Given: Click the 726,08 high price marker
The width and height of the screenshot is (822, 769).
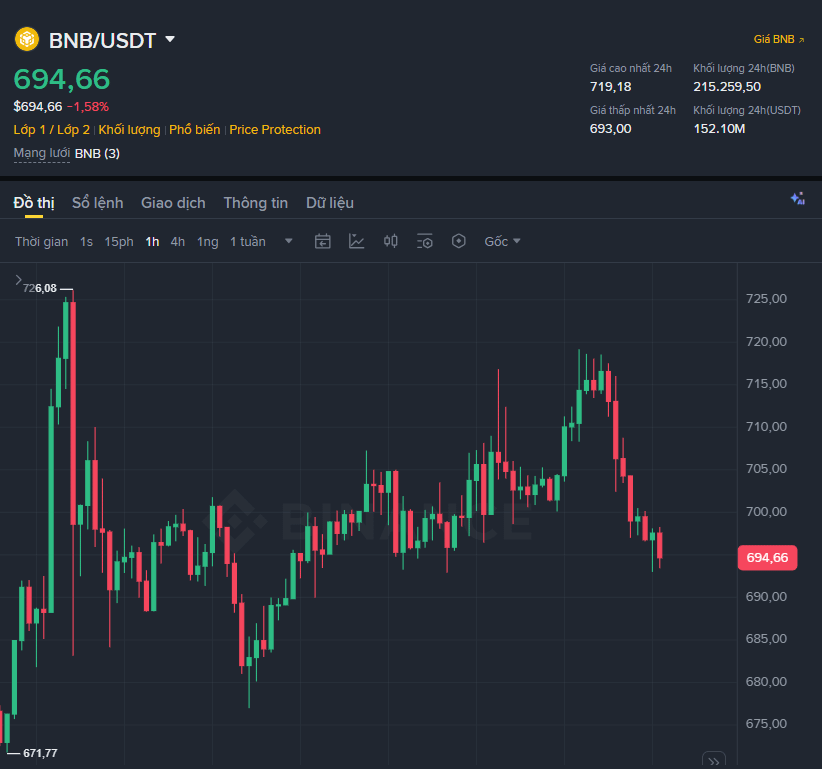Looking at the screenshot, I should [x=40, y=288].
